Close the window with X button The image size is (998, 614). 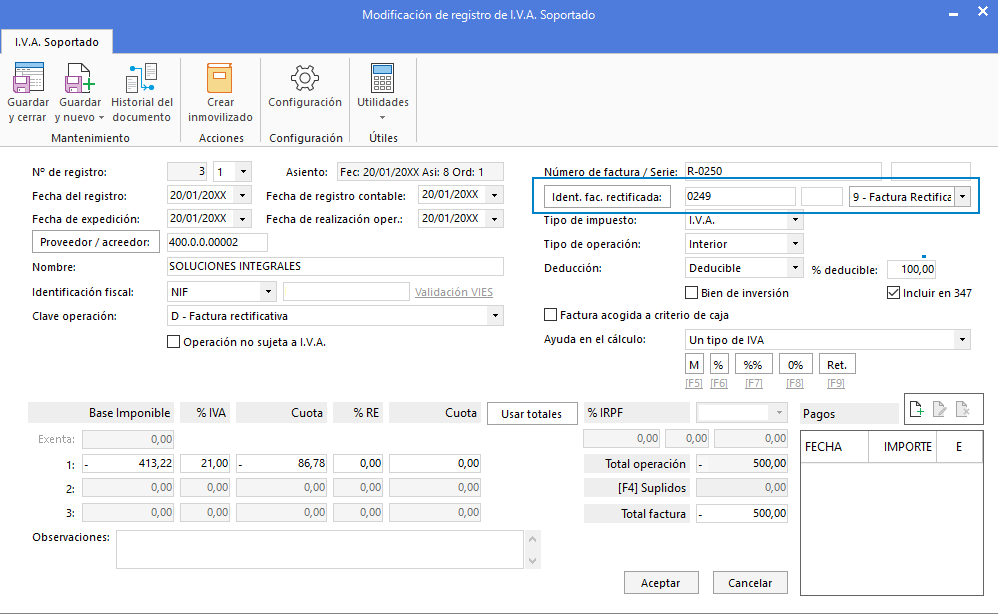[x=983, y=12]
